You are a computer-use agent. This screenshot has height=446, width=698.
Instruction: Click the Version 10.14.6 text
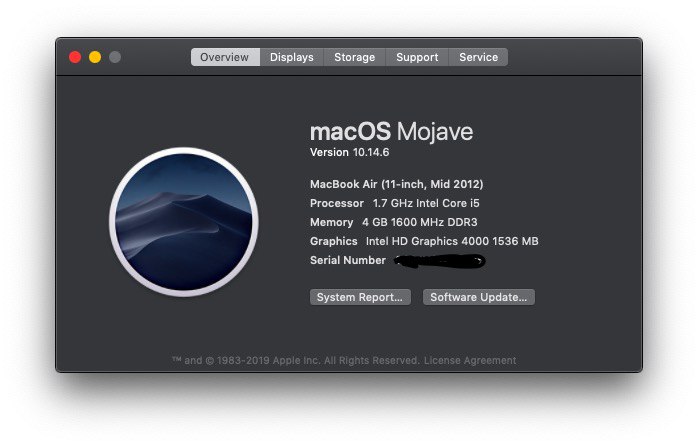pyautogui.click(x=349, y=152)
